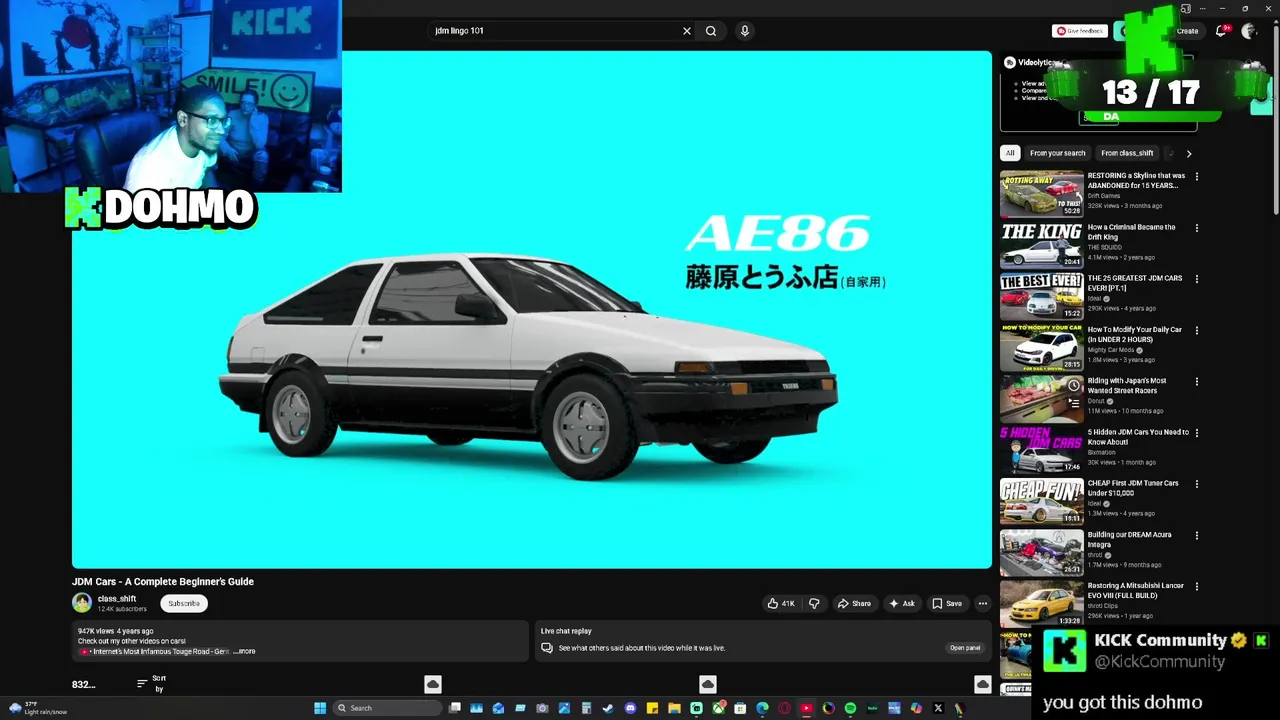Open THE KING drift video thumbnail
Viewport: 1280px width, 720px height.
pos(1041,245)
